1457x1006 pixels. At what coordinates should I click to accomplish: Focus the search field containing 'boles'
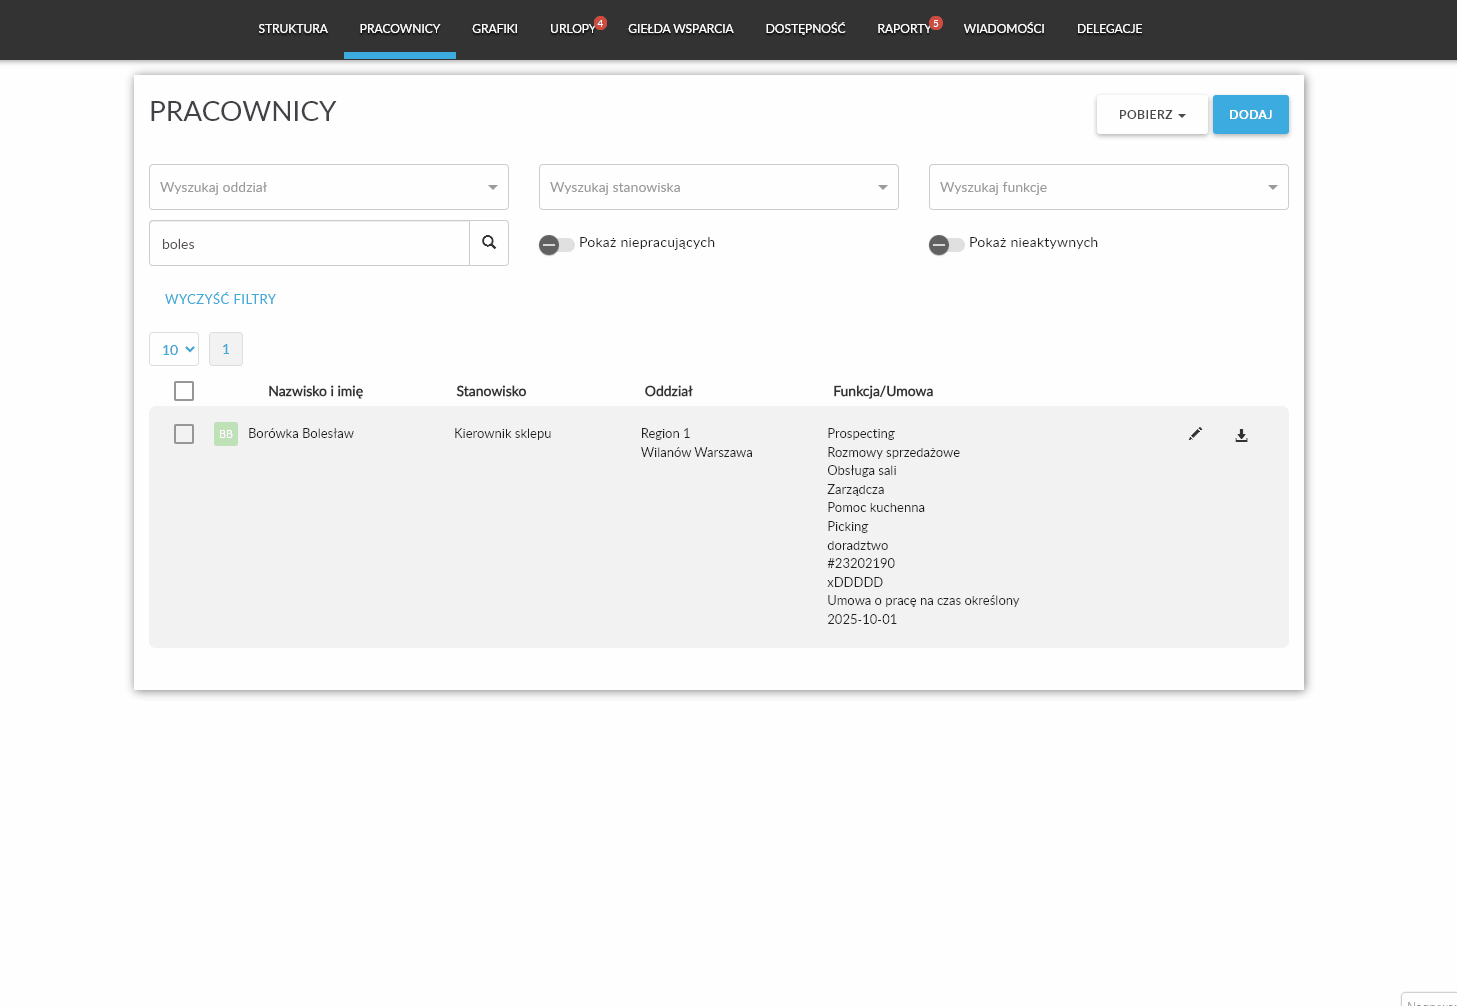coord(309,244)
